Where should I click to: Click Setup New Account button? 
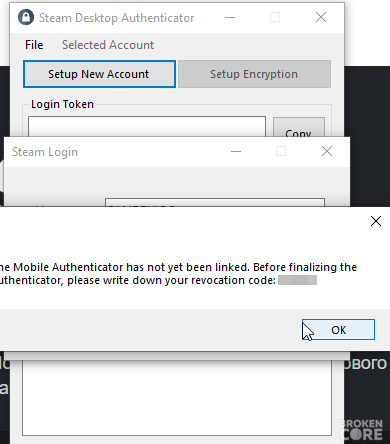99,74
